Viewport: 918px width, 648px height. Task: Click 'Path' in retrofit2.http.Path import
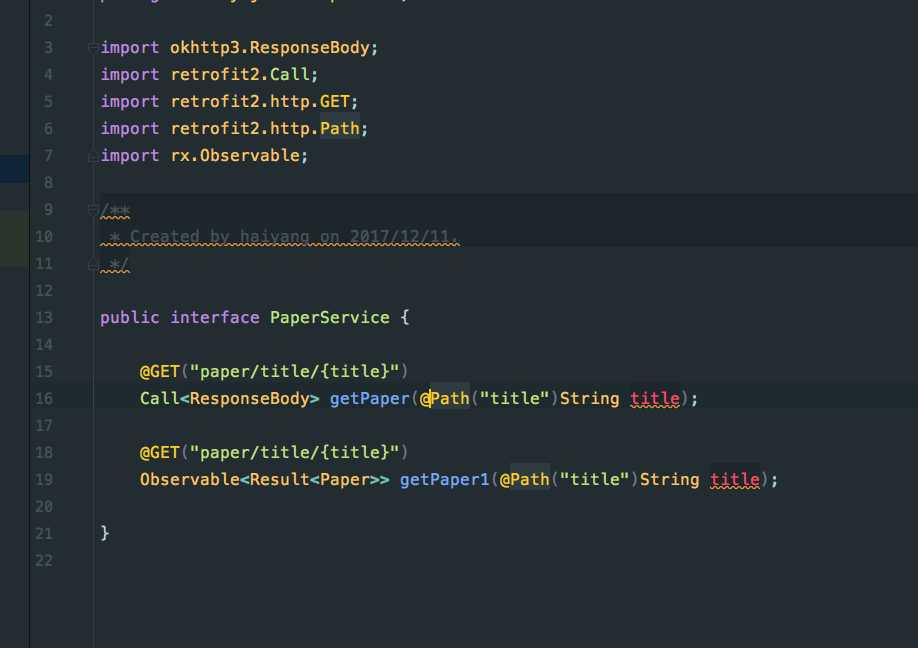click(340, 128)
